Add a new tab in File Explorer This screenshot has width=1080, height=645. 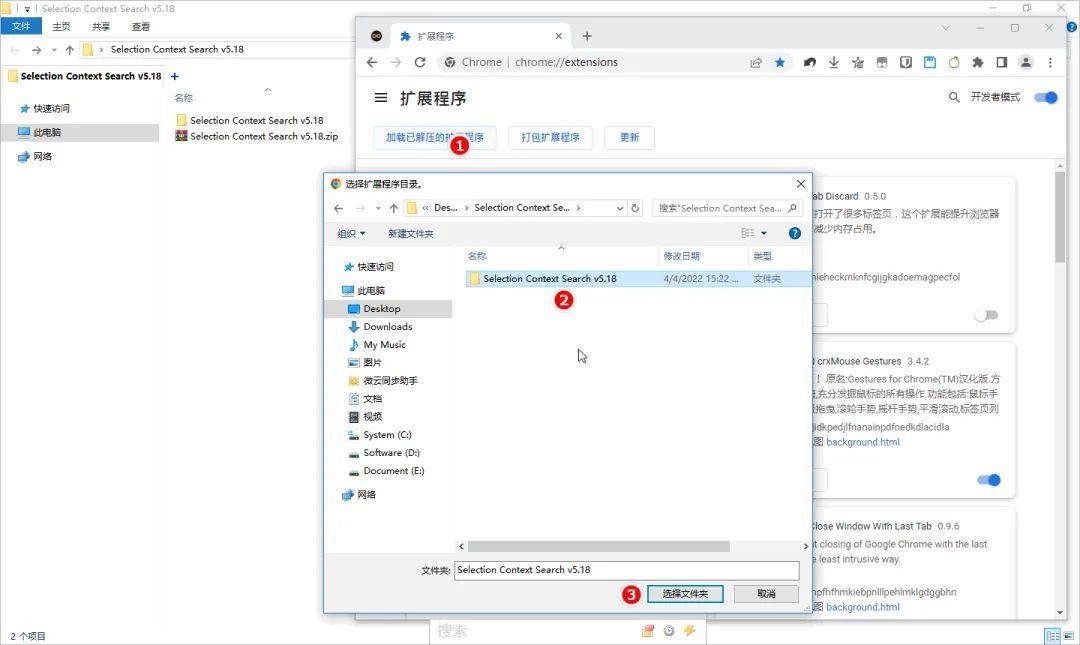tap(174, 76)
